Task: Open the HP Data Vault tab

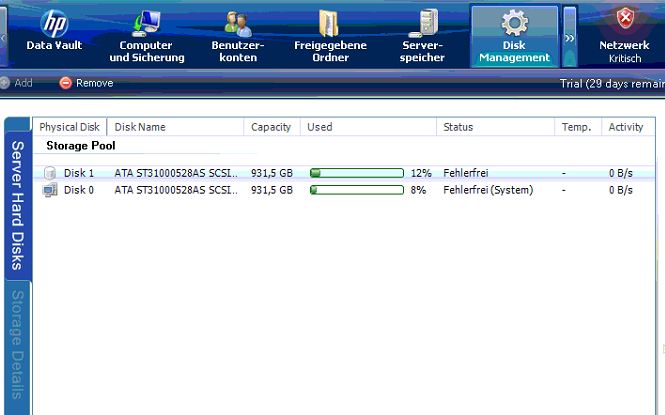Action: point(54,33)
